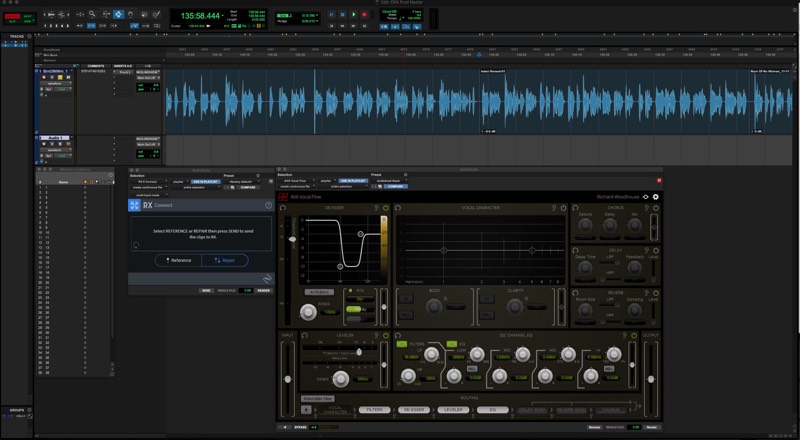Adjust the OUTPUT level fader handle

[651, 379]
